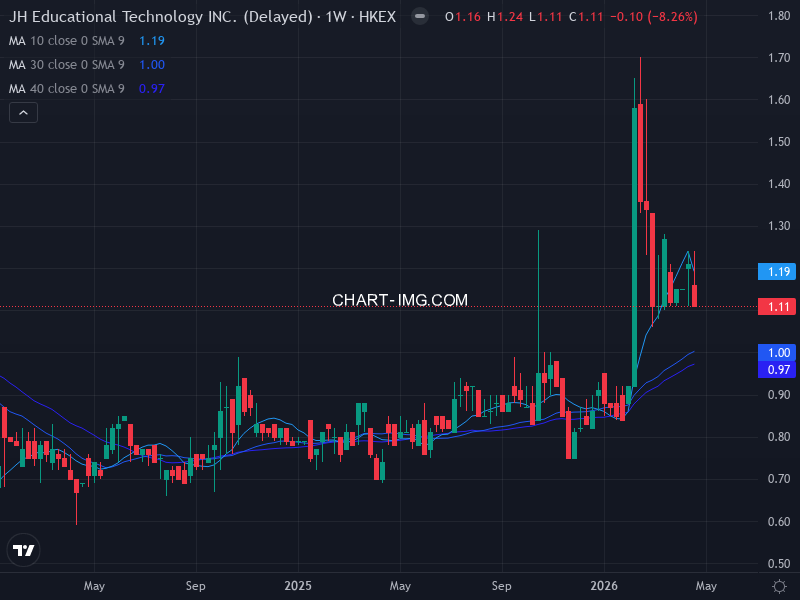The image size is (800, 600).
Task: Click the 1.70 price axis label
Action: [779, 58]
